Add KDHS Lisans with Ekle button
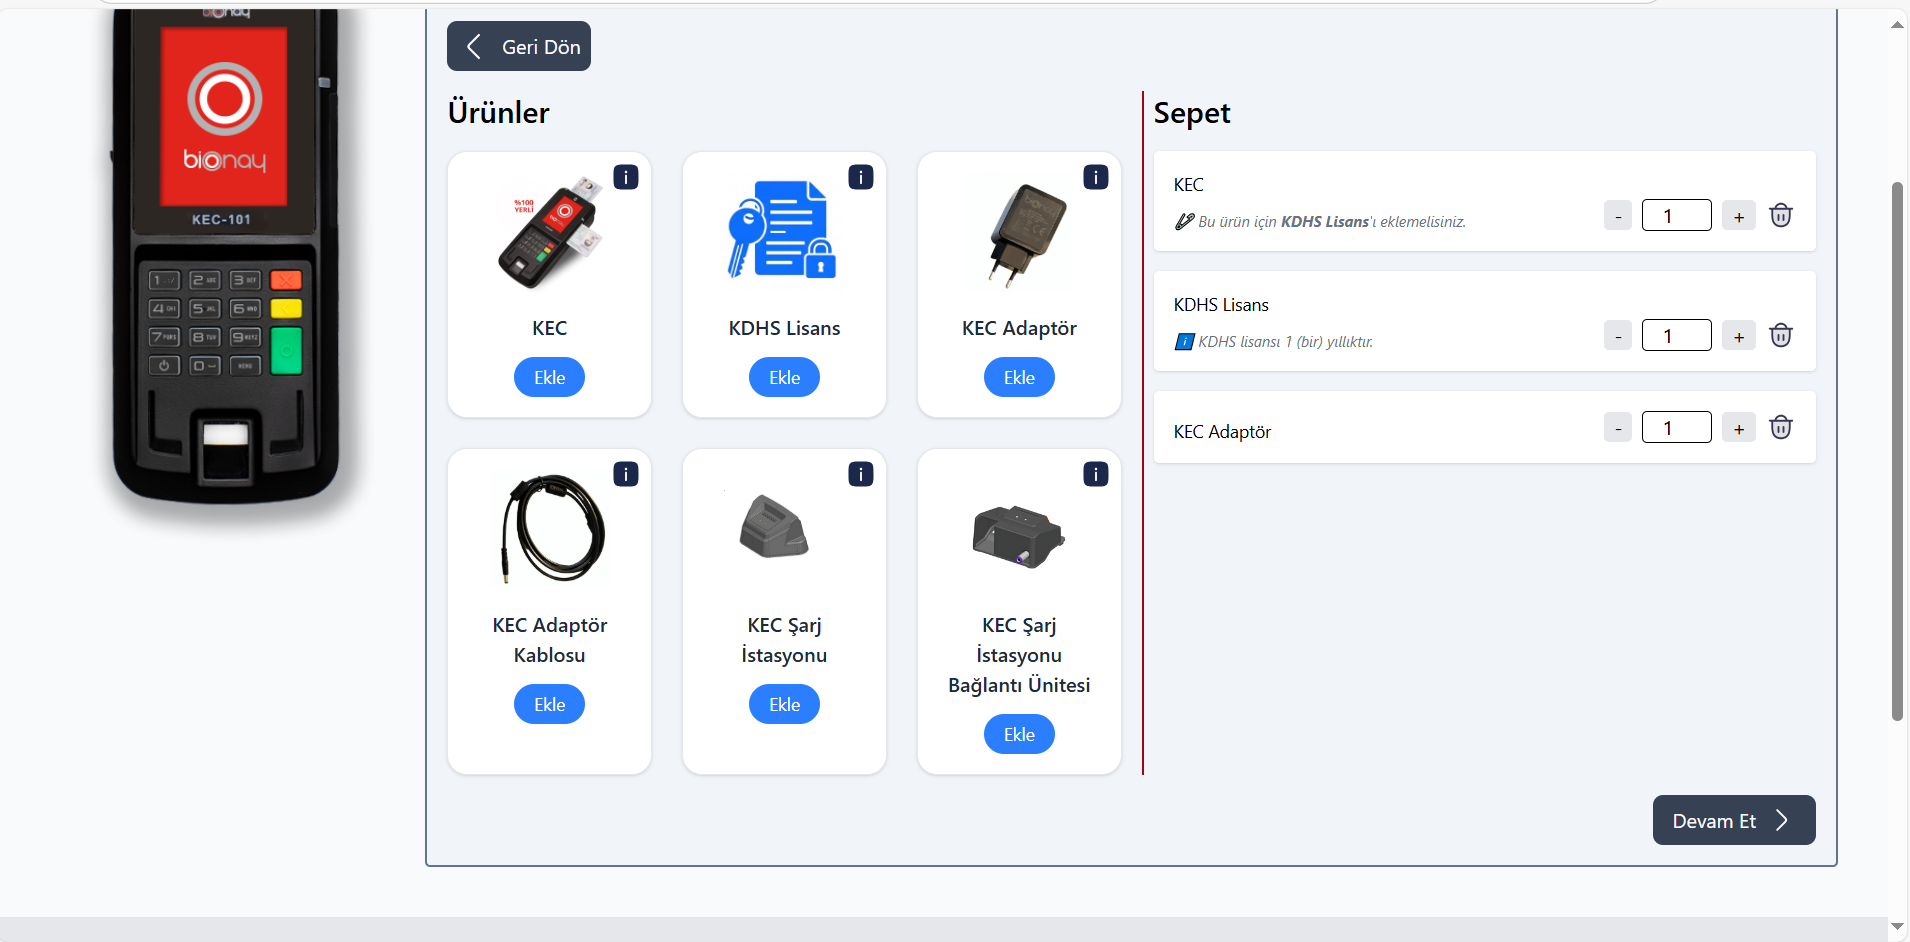 point(784,378)
